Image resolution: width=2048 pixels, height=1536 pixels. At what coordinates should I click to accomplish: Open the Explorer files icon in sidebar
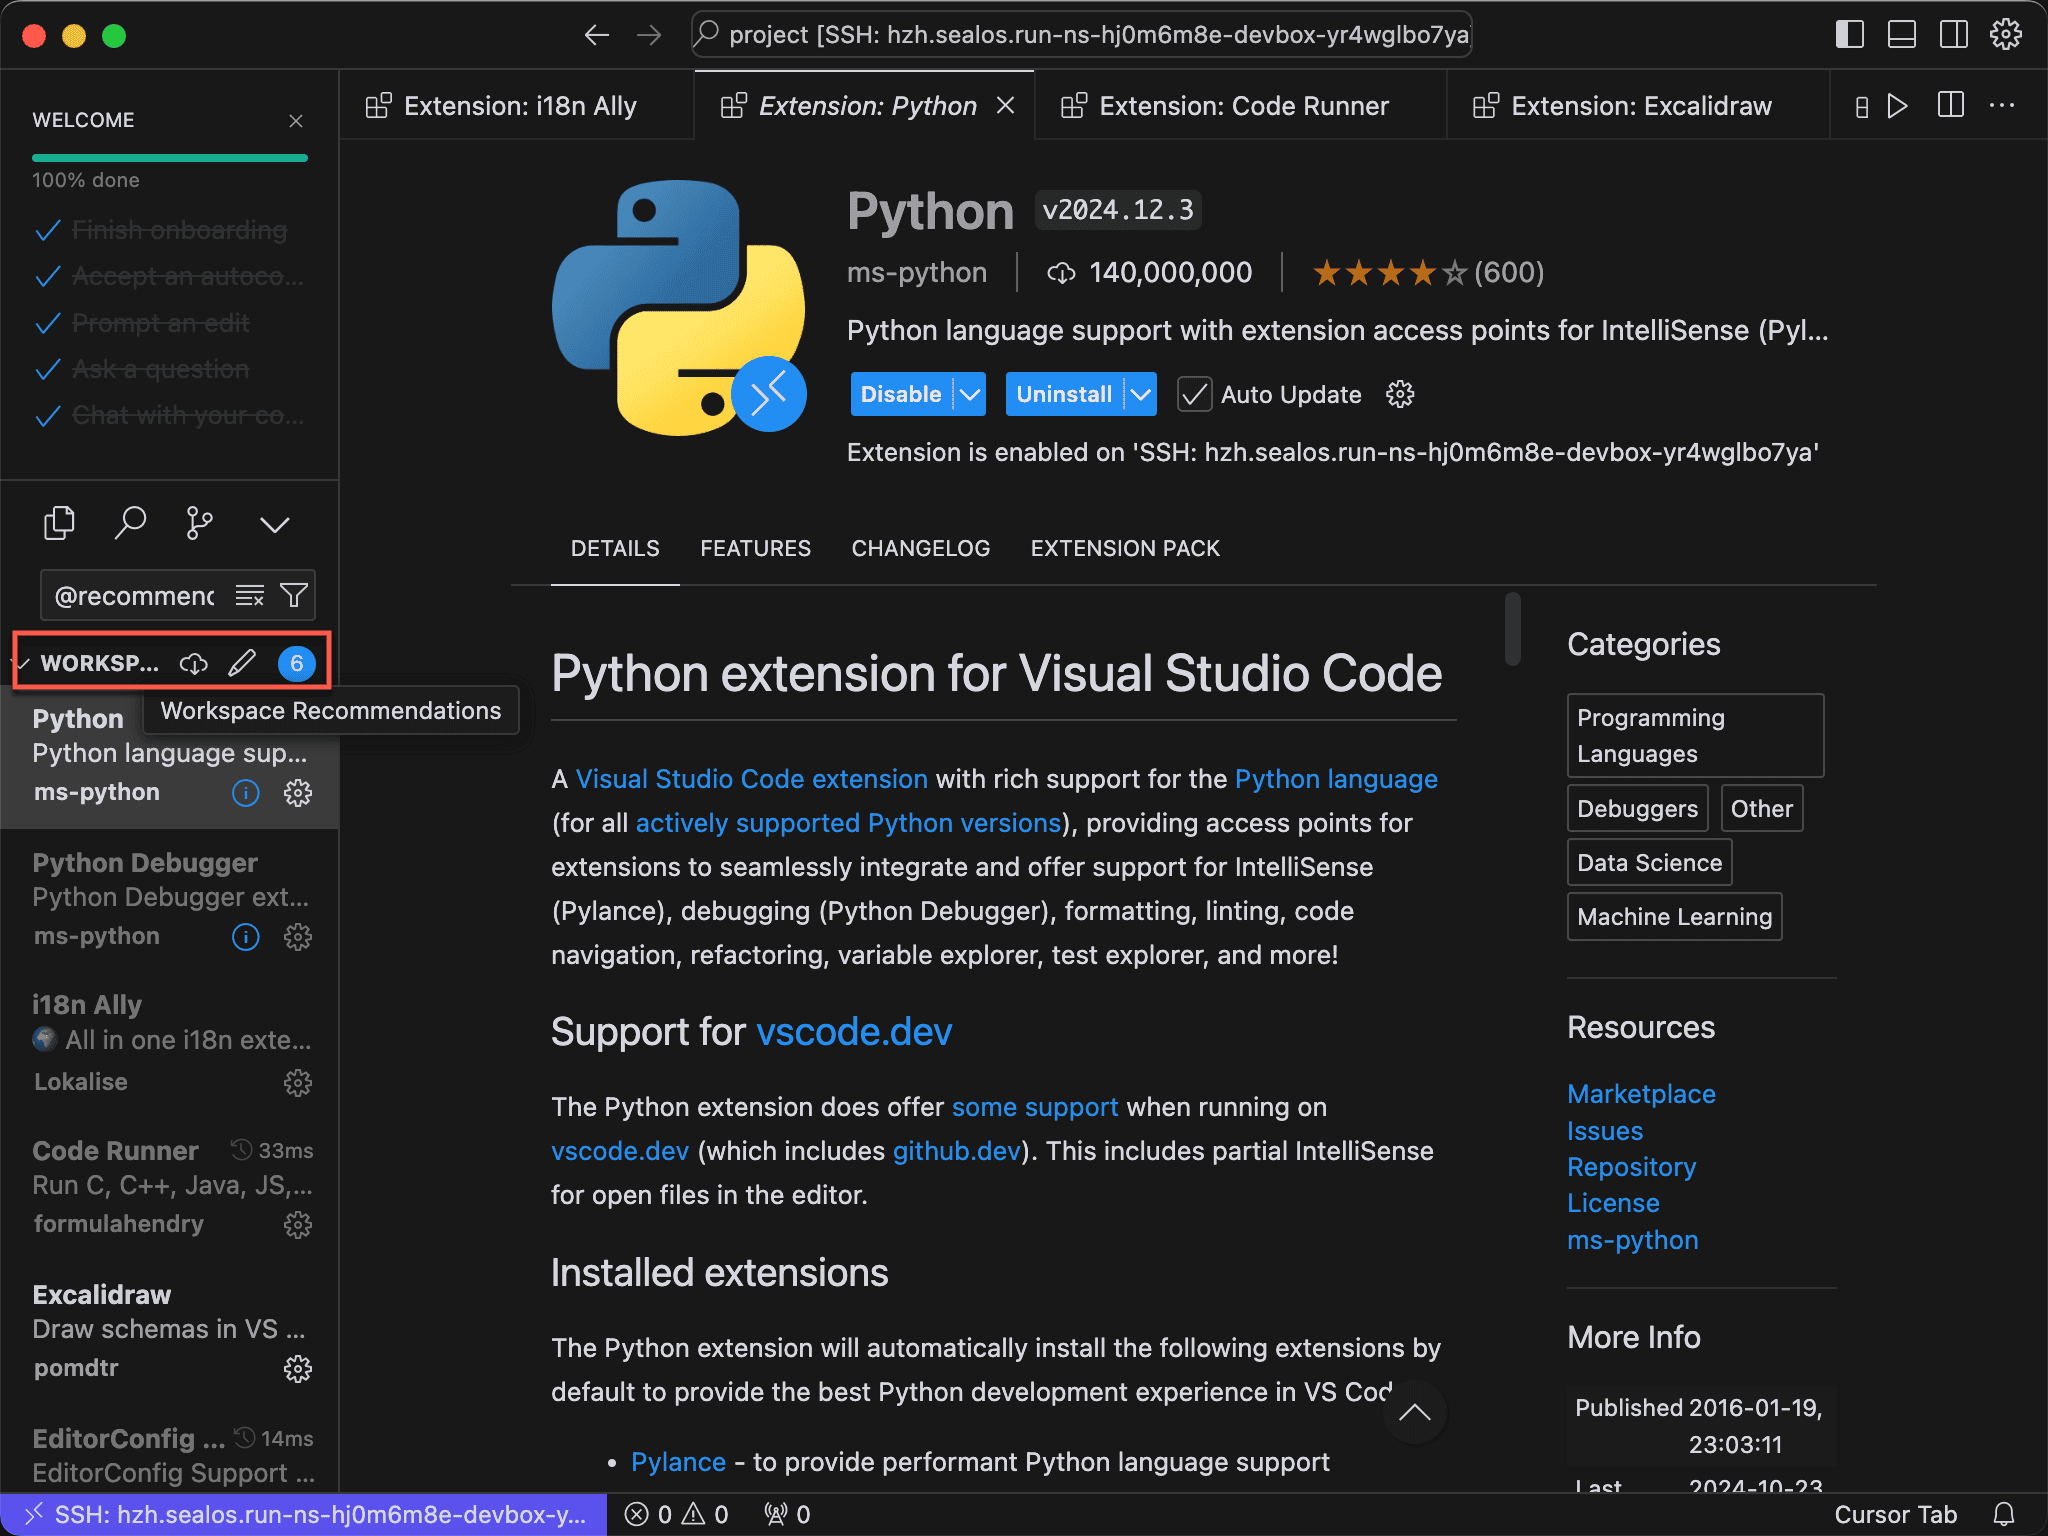(59, 523)
